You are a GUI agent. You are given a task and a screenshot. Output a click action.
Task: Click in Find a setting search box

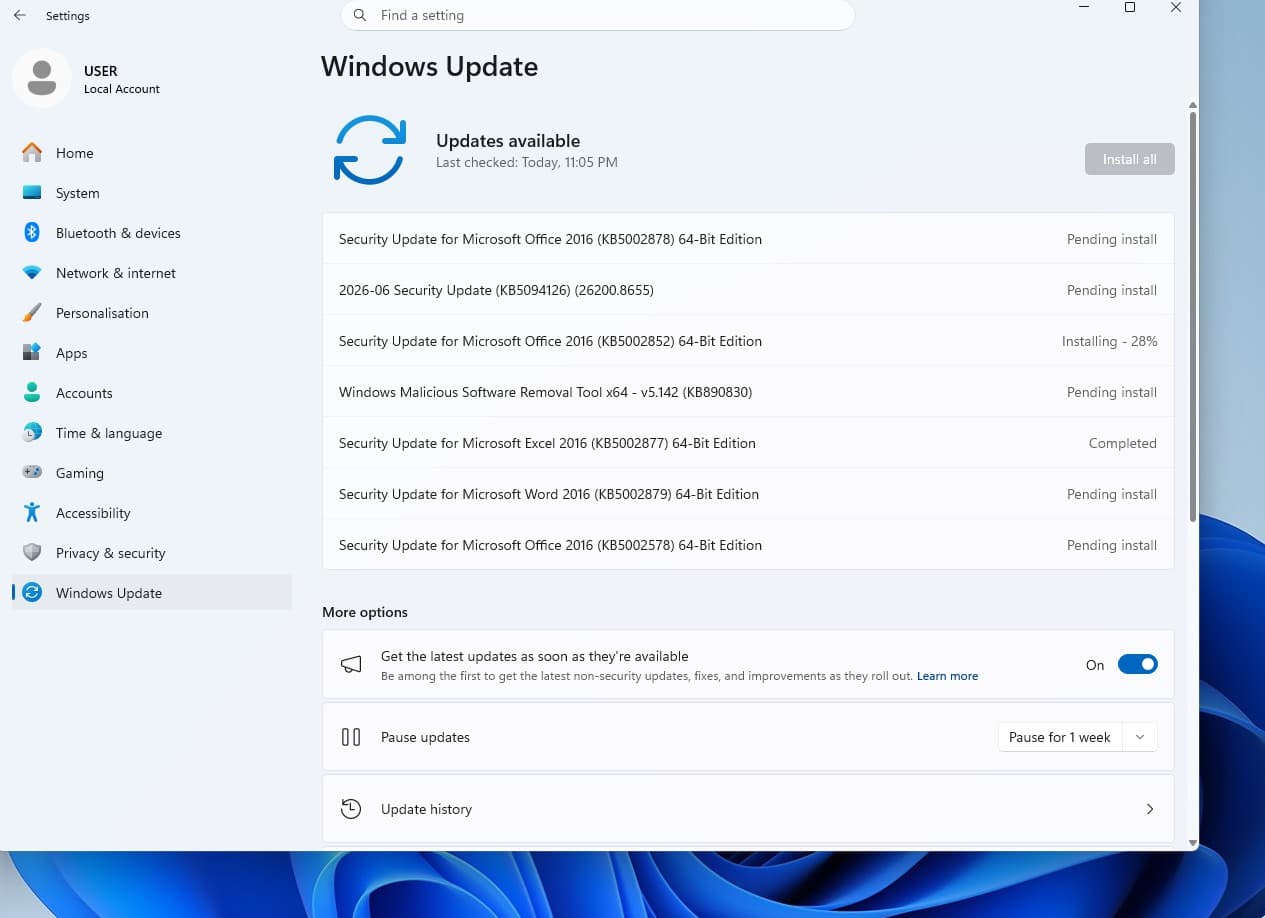598,15
